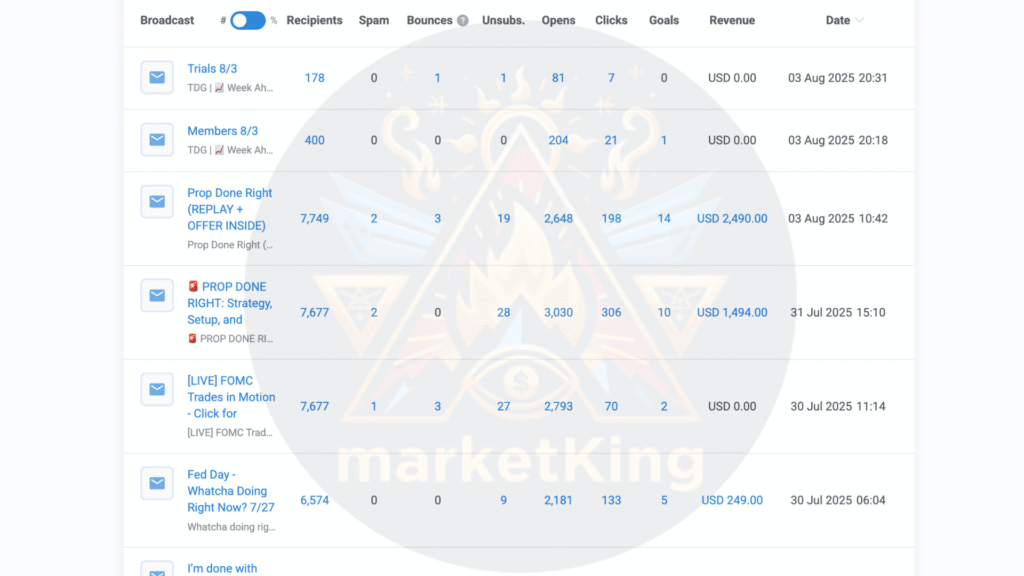View the 178 recipients of Trials 8/3

[x=314, y=78]
